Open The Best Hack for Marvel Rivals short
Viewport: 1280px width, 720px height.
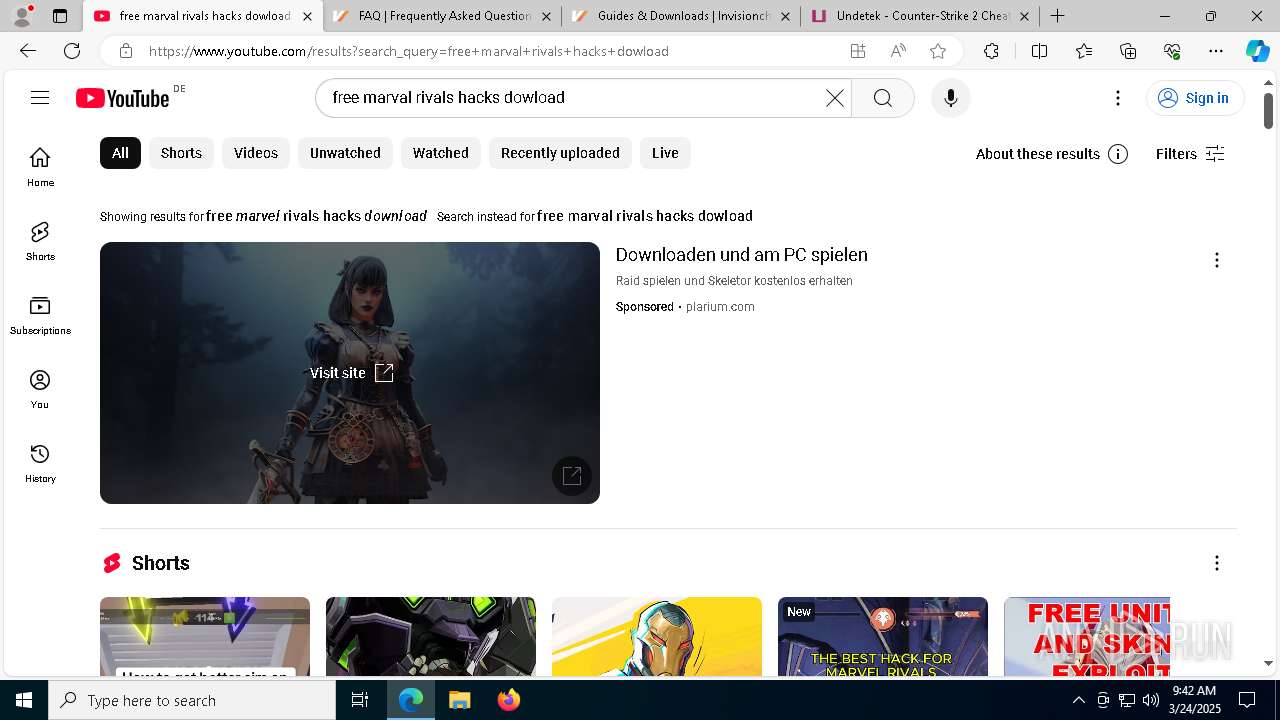coord(883,636)
